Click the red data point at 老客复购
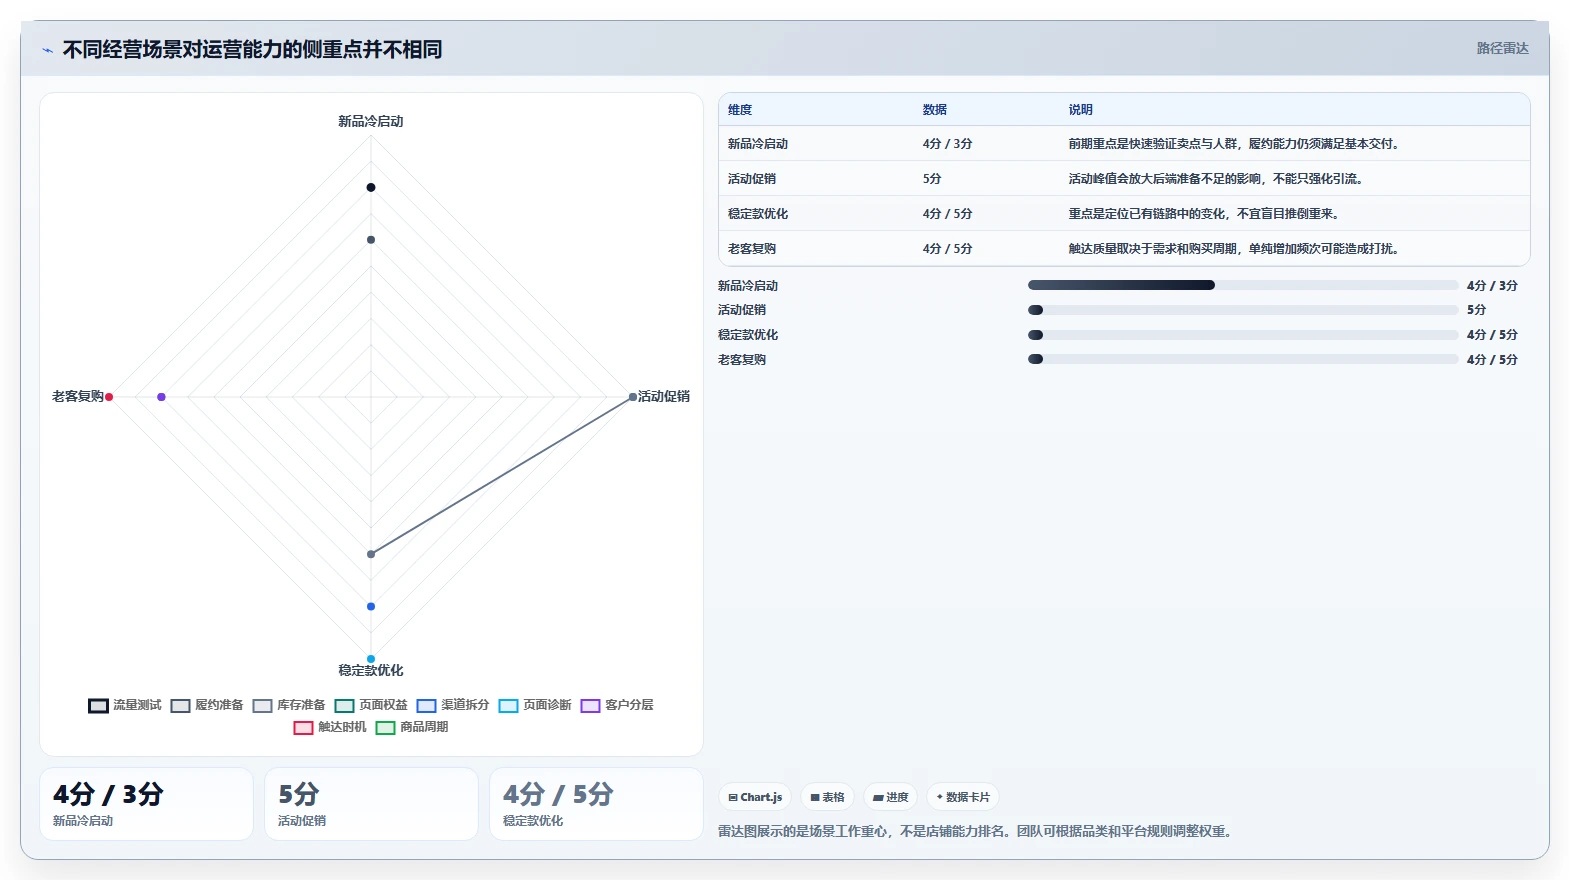The width and height of the screenshot is (1570, 880). [x=109, y=397]
